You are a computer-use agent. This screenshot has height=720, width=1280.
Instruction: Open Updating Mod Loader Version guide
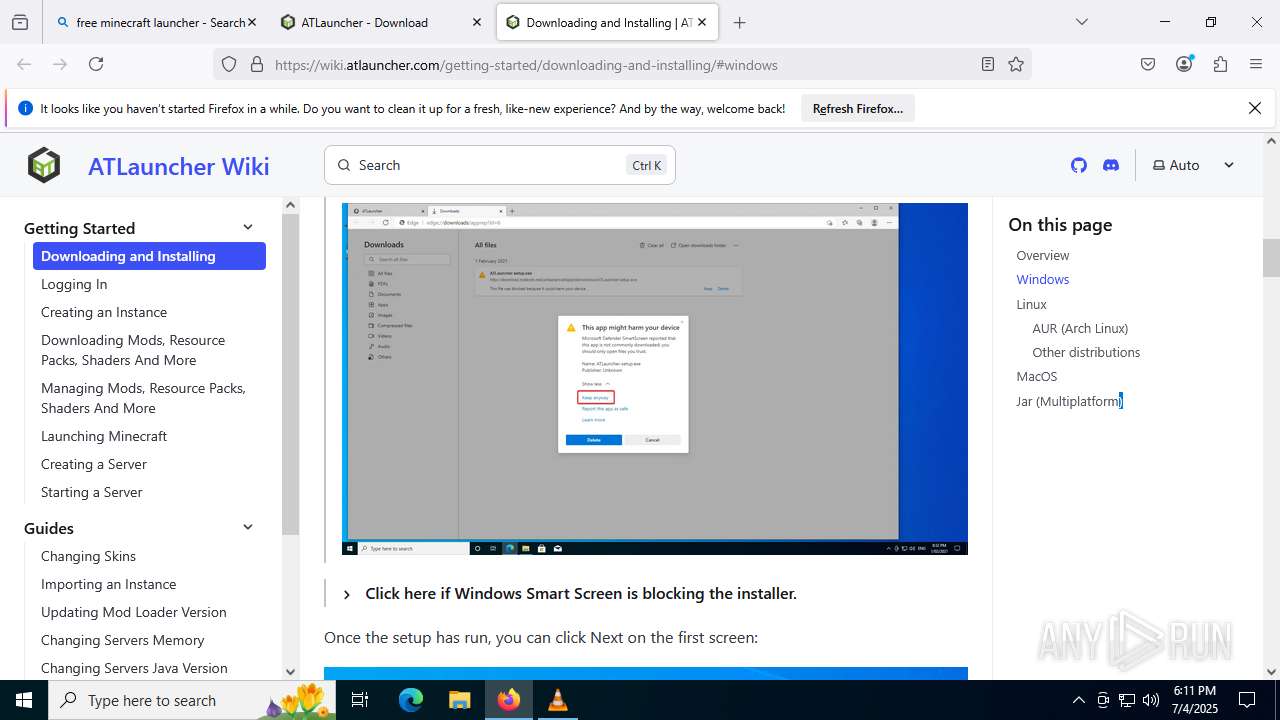pos(134,612)
